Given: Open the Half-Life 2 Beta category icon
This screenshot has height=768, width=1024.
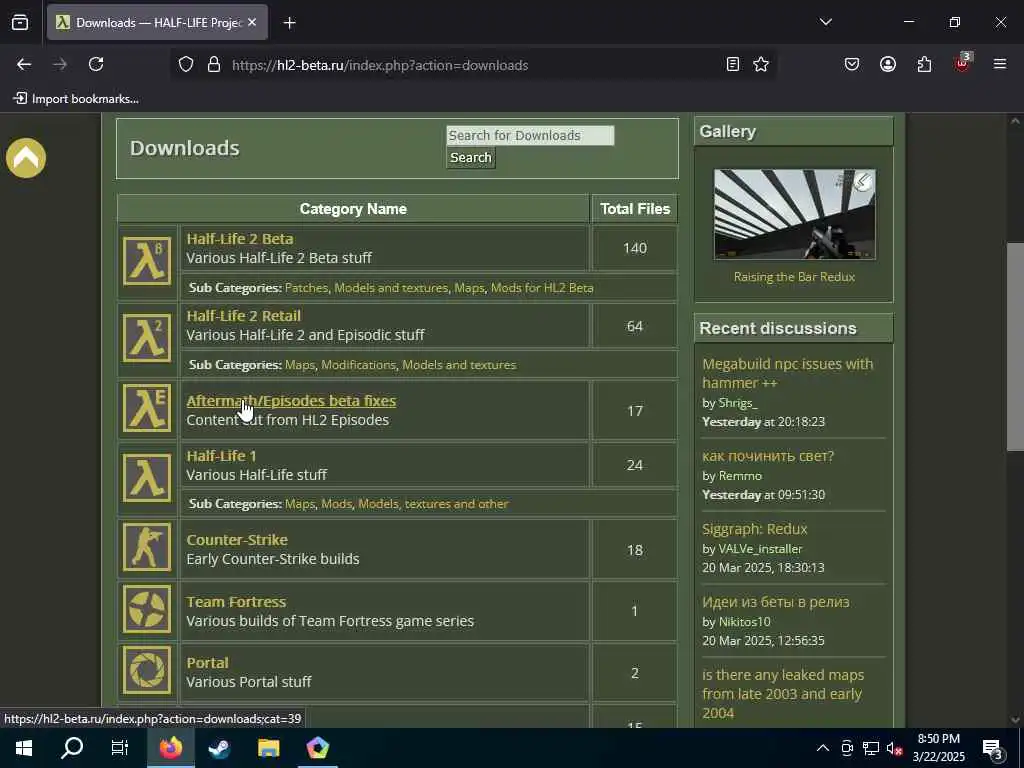Looking at the screenshot, I should click(147, 260).
